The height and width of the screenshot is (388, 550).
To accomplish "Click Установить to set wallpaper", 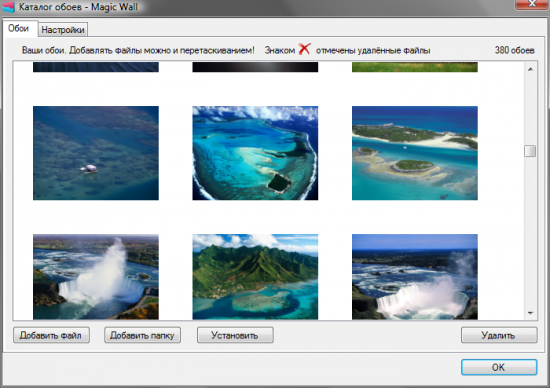I will pyautogui.click(x=235, y=335).
